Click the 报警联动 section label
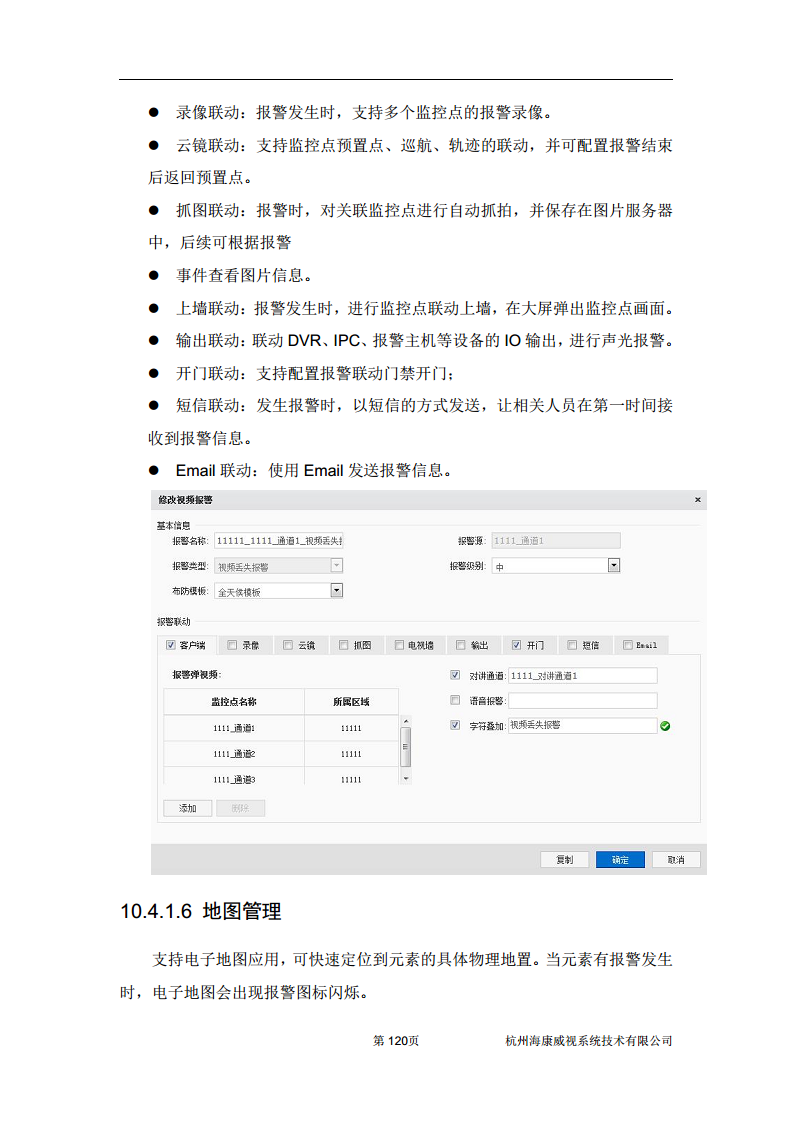 174,622
